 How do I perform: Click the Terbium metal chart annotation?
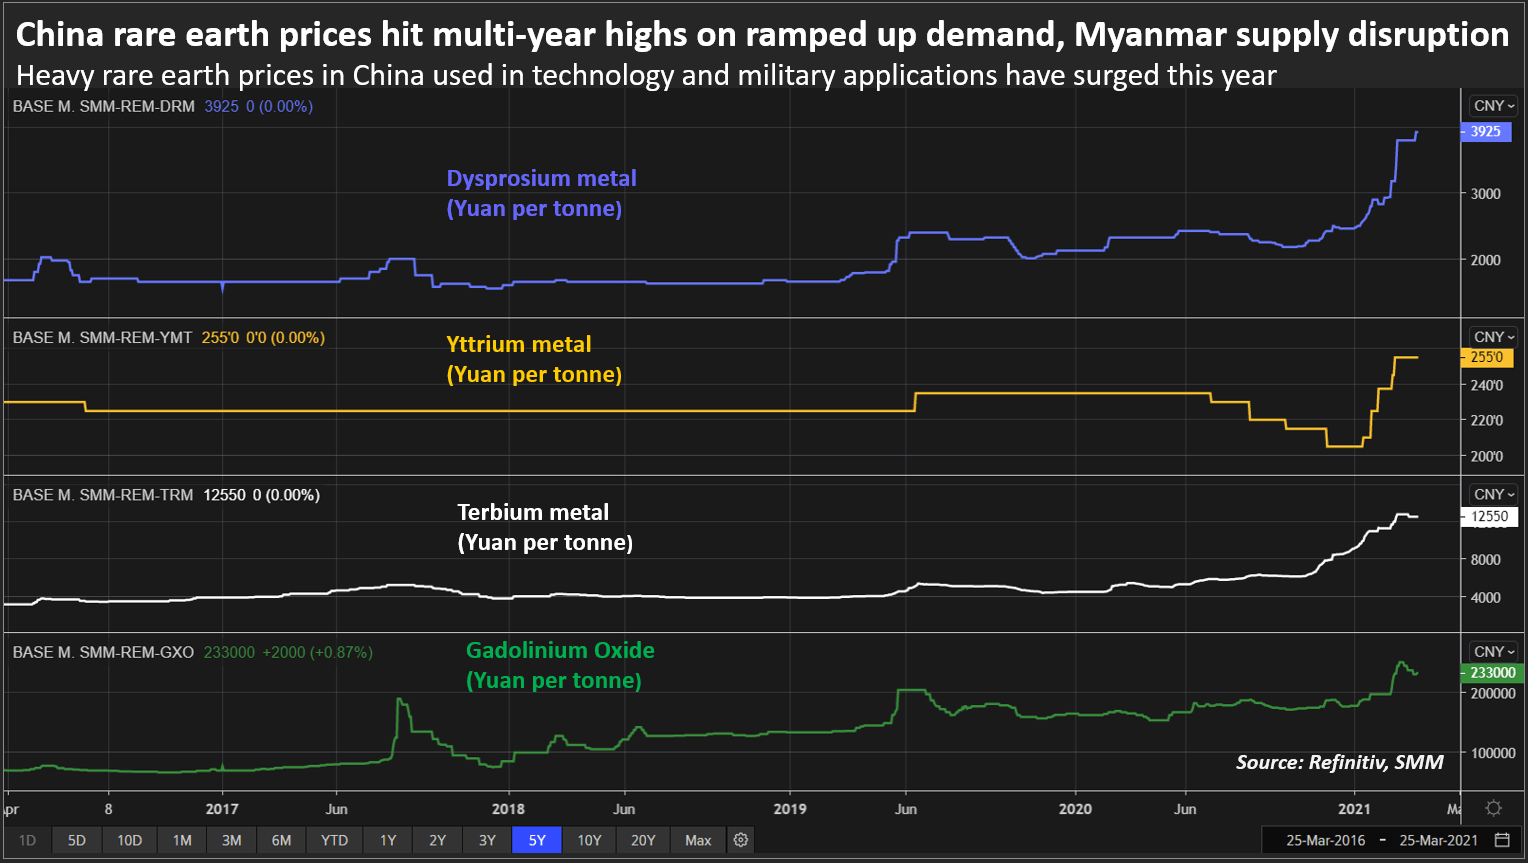(545, 527)
